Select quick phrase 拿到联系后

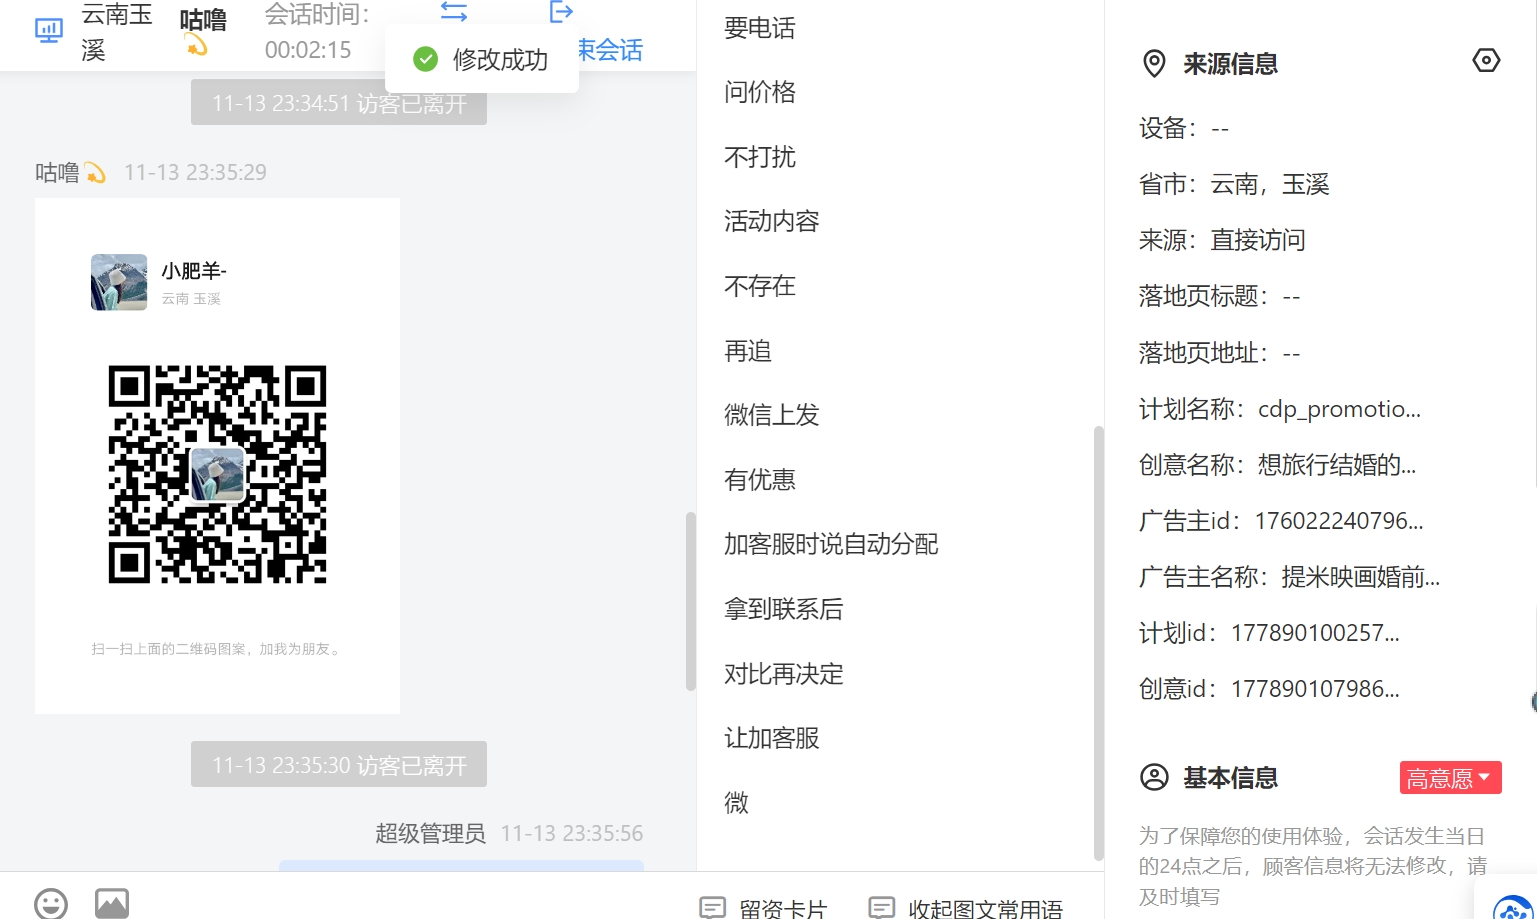tap(784, 609)
